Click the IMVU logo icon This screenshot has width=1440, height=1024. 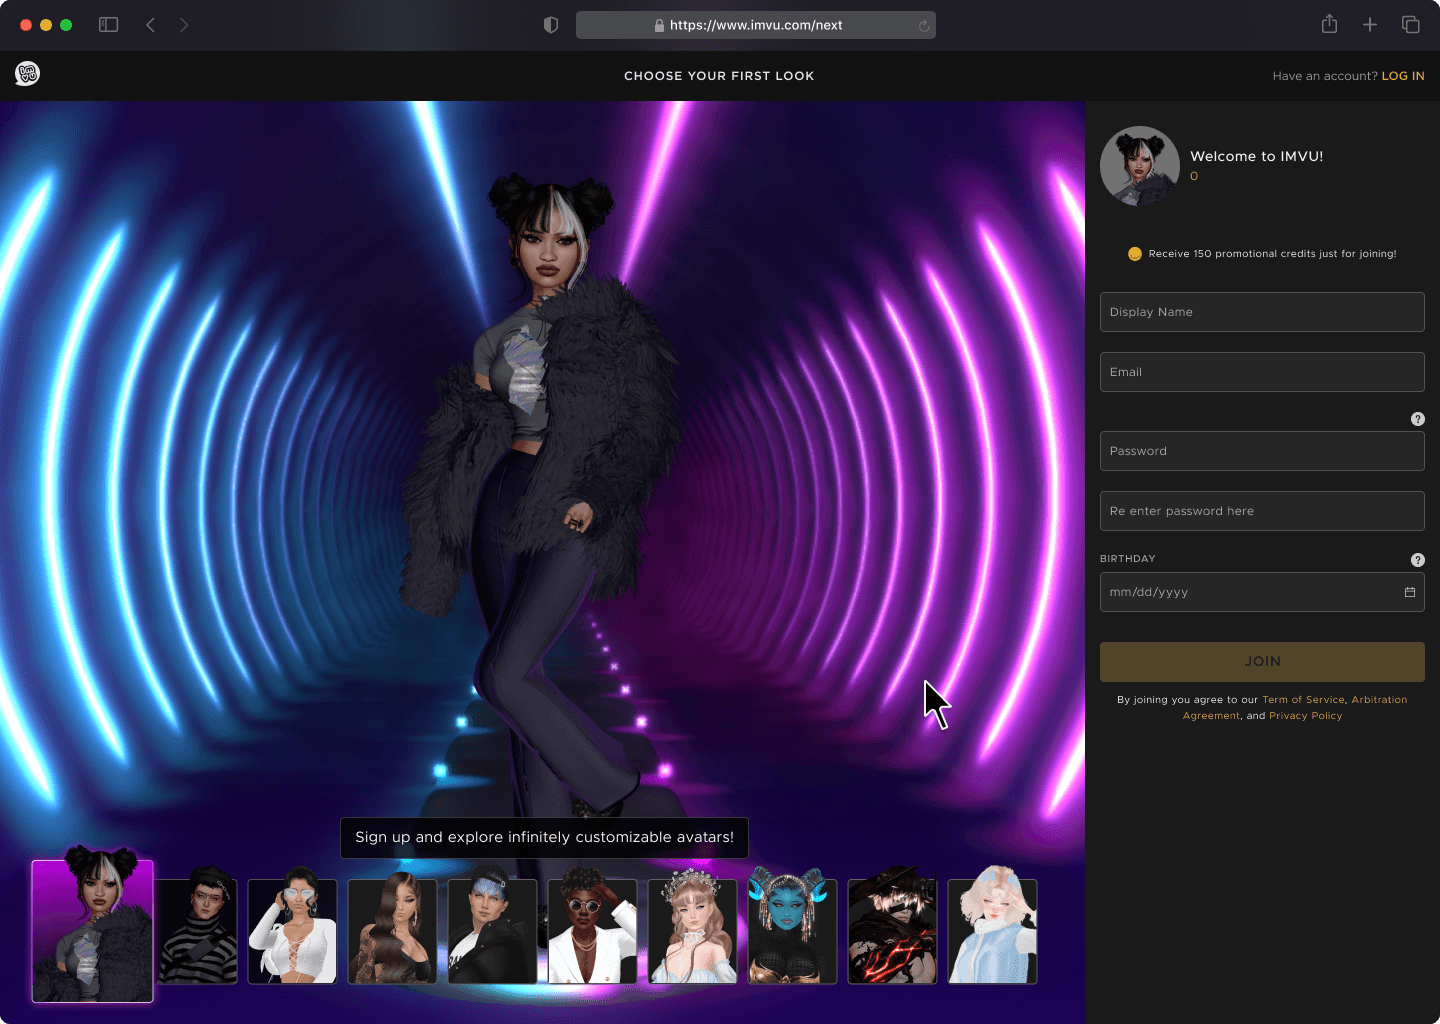tap(27, 73)
